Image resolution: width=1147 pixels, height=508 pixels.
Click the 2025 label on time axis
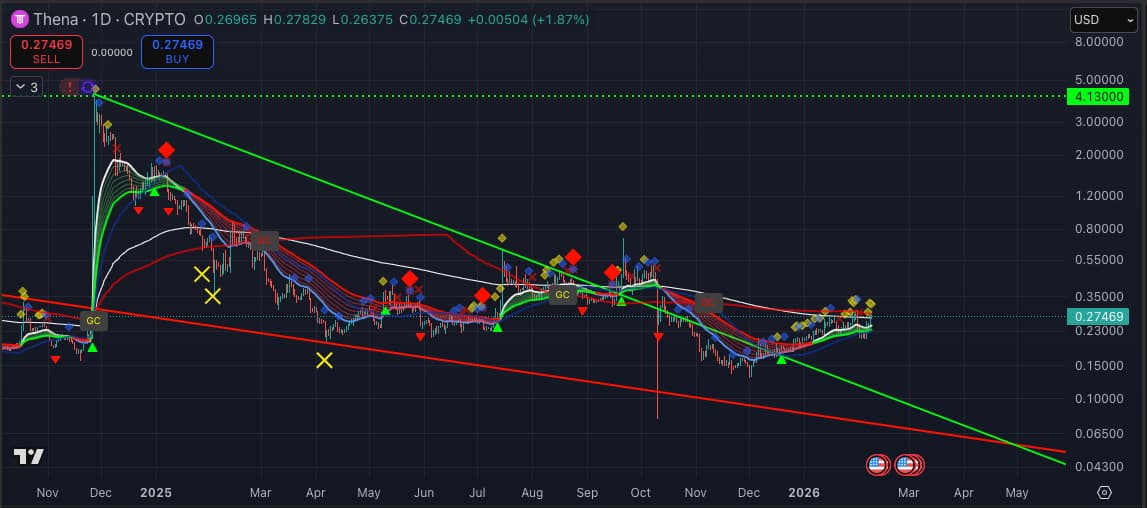click(x=156, y=493)
